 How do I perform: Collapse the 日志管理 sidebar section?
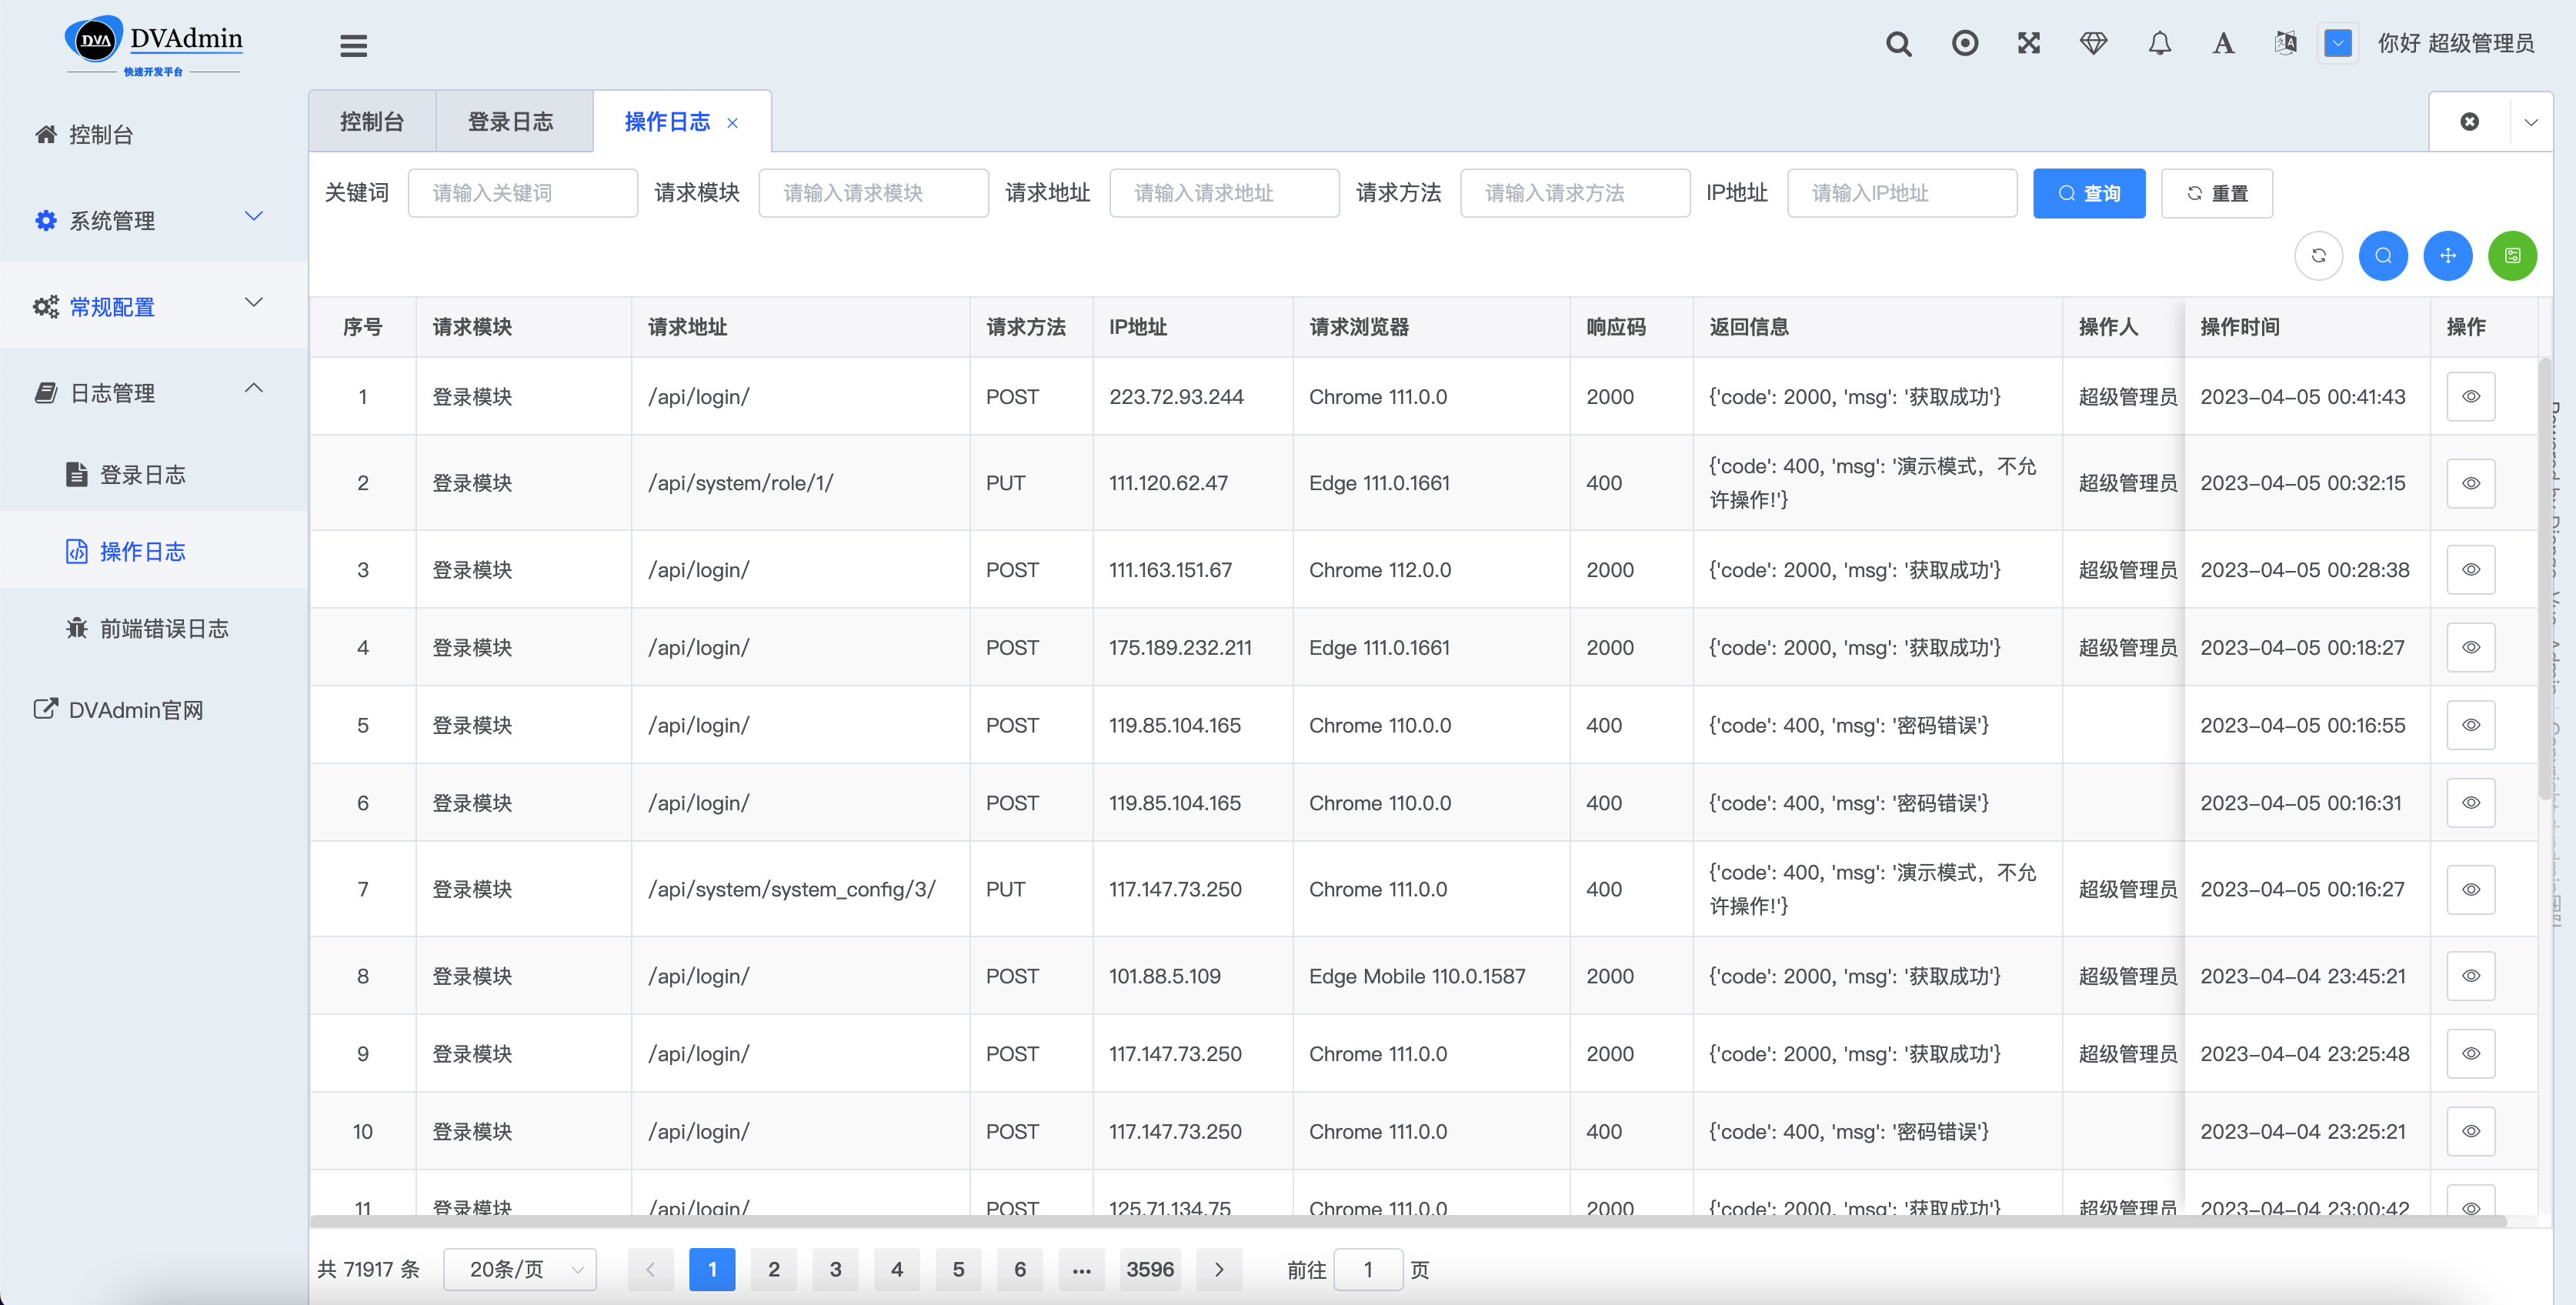150,393
